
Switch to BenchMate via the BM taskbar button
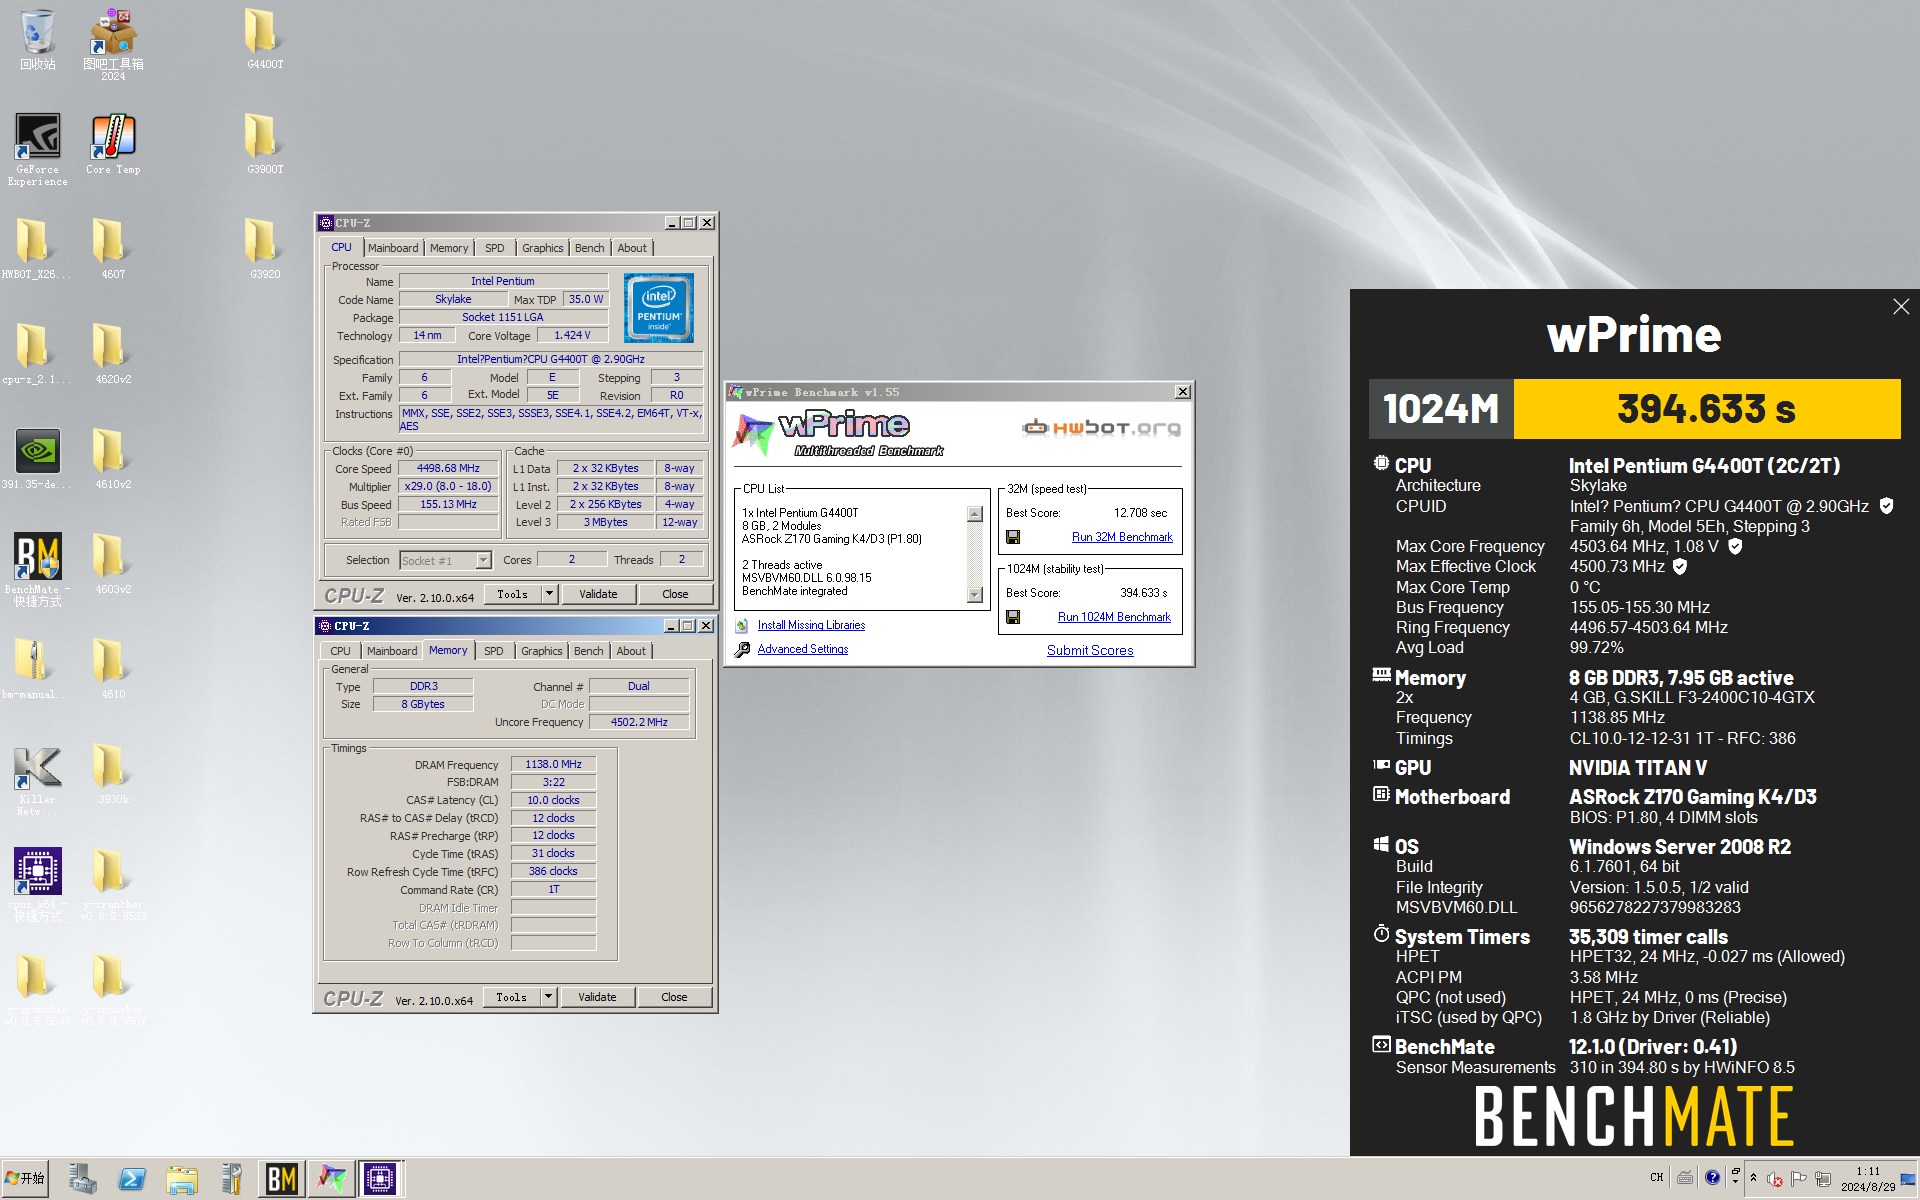click(282, 1179)
